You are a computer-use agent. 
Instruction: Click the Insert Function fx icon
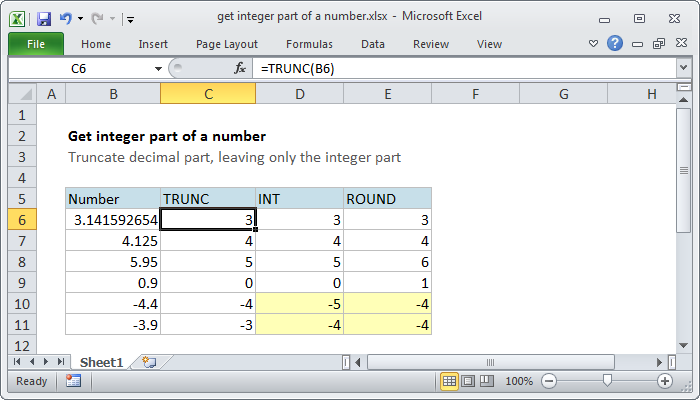(240, 68)
